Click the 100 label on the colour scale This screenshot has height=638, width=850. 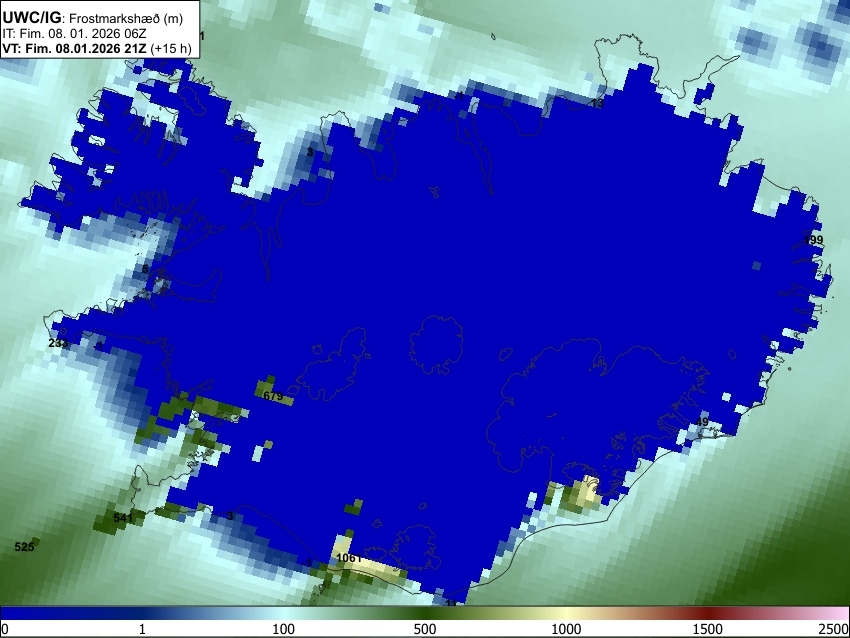click(284, 629)
